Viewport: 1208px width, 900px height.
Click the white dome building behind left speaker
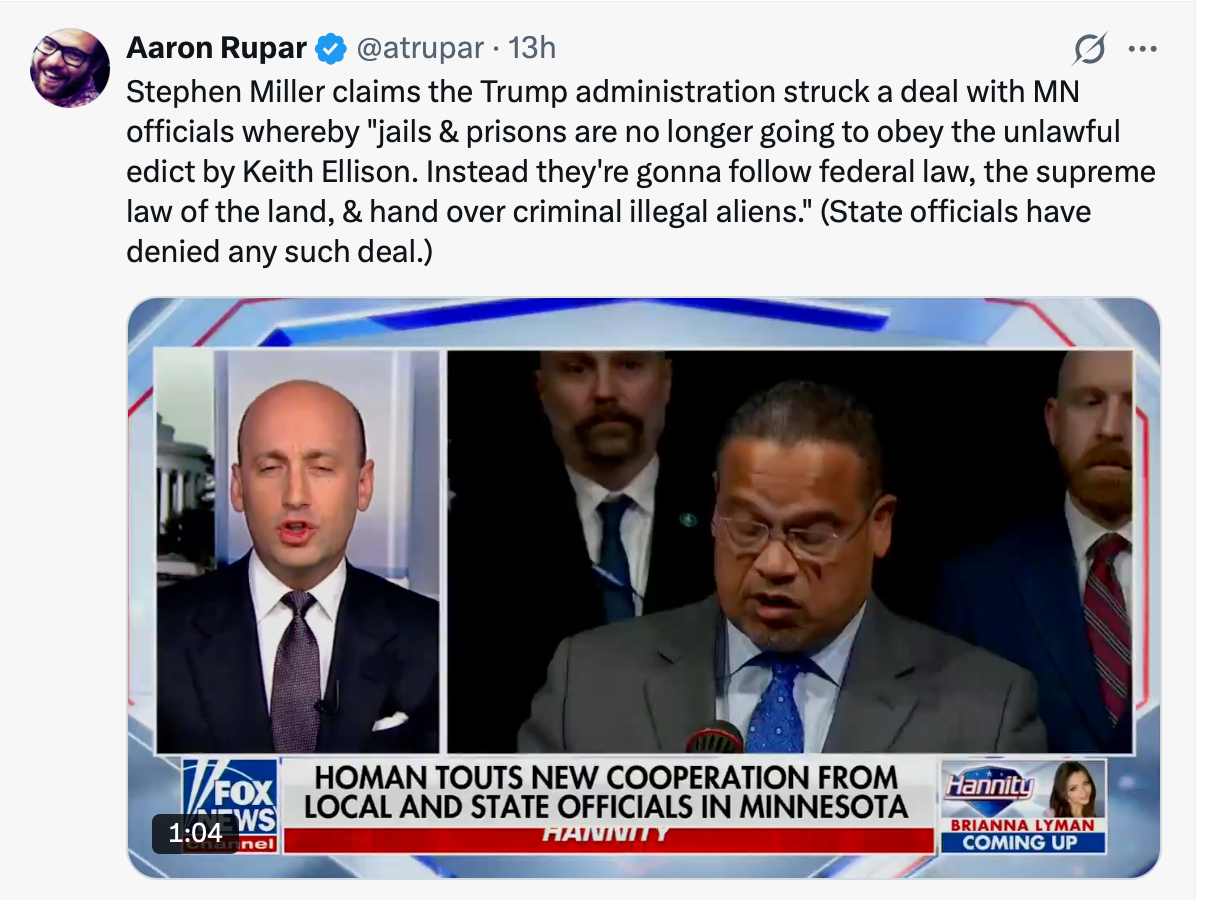pos(185,470)
